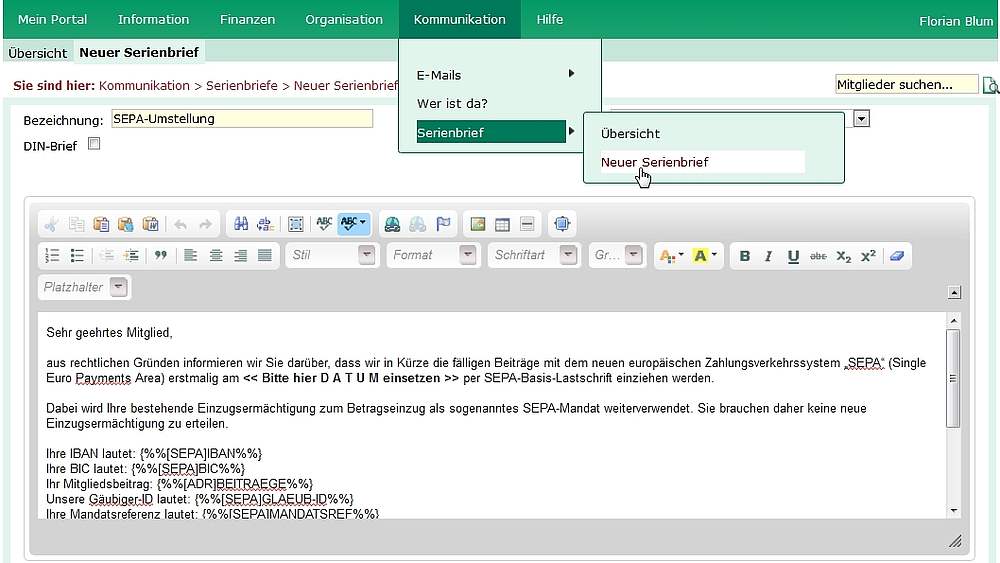The width and height of the screenshot is (1000, 563).
Task: Center align the text
Action: click(x=216, y=256)
